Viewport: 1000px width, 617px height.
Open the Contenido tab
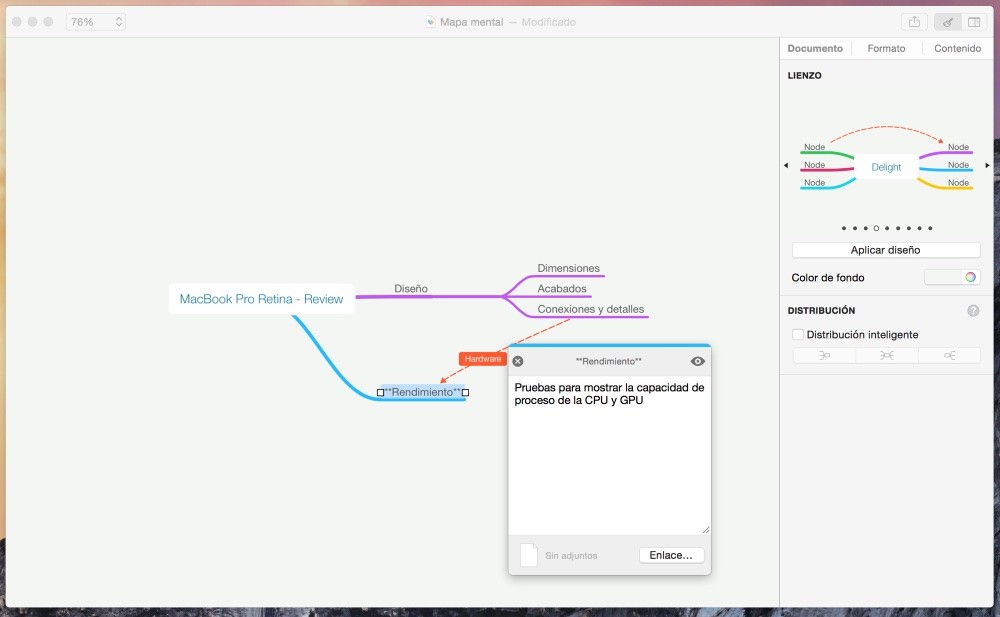click(957, 47)
